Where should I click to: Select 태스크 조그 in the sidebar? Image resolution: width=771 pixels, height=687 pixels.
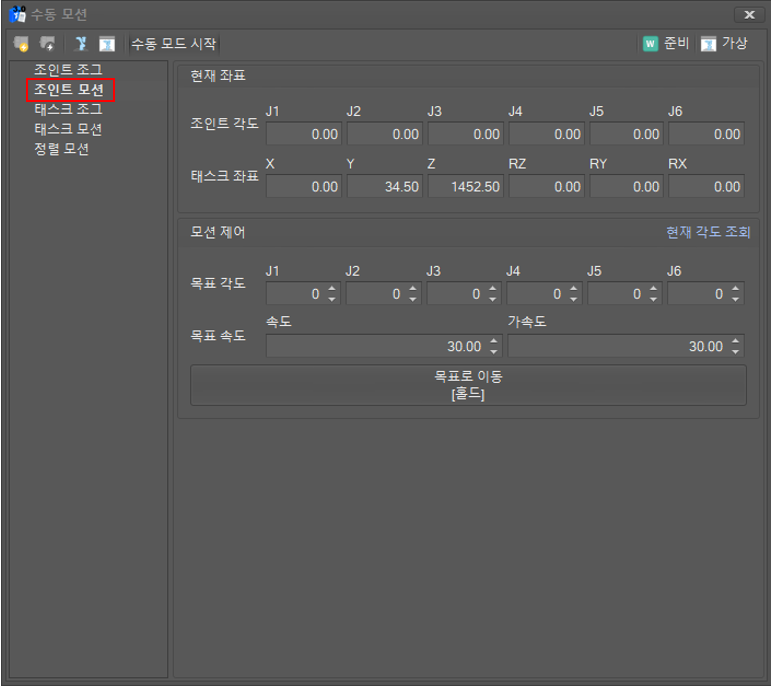(x=68, y=109)
